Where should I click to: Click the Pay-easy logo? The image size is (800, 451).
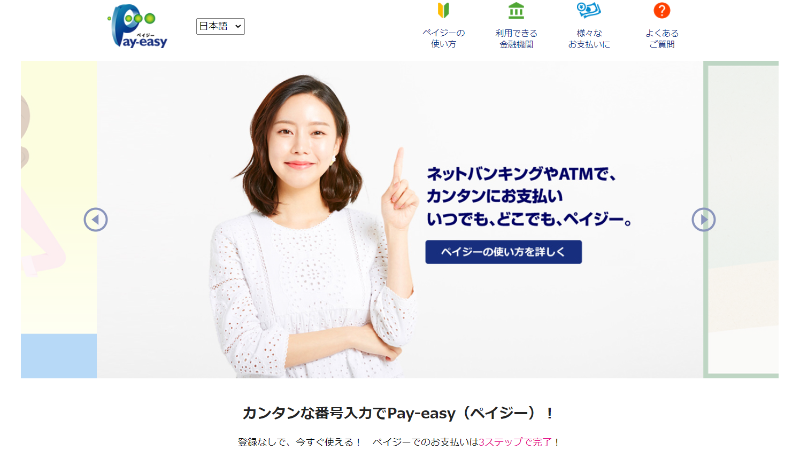(x=138, y=26)
